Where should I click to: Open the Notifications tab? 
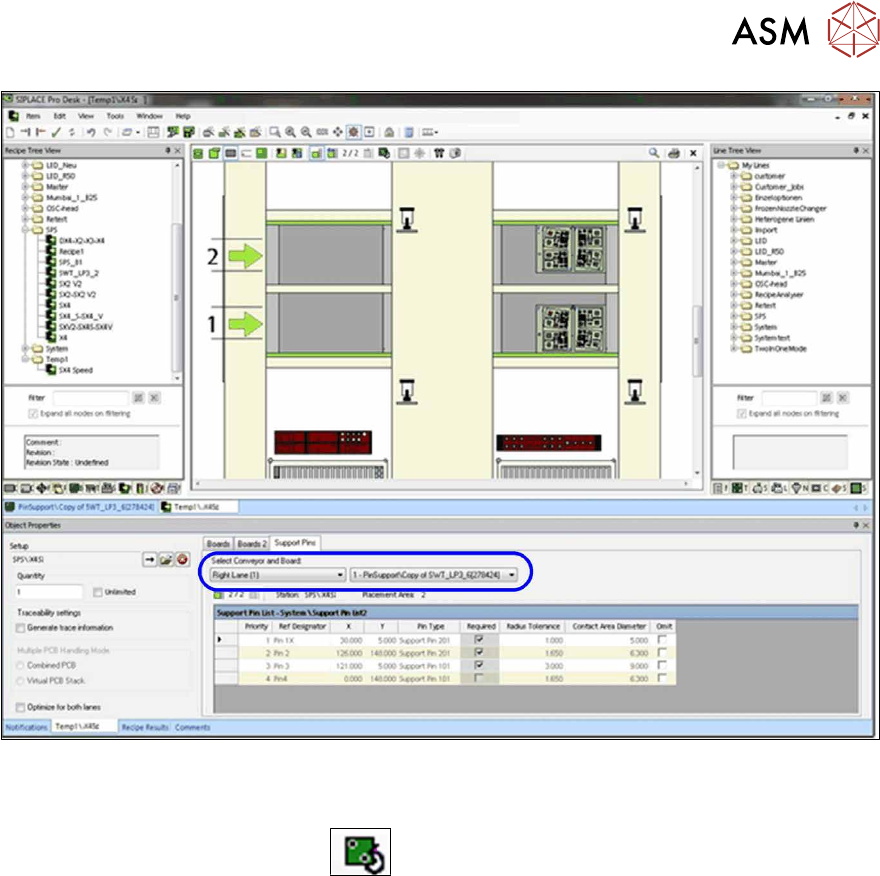tap(26, 727)
